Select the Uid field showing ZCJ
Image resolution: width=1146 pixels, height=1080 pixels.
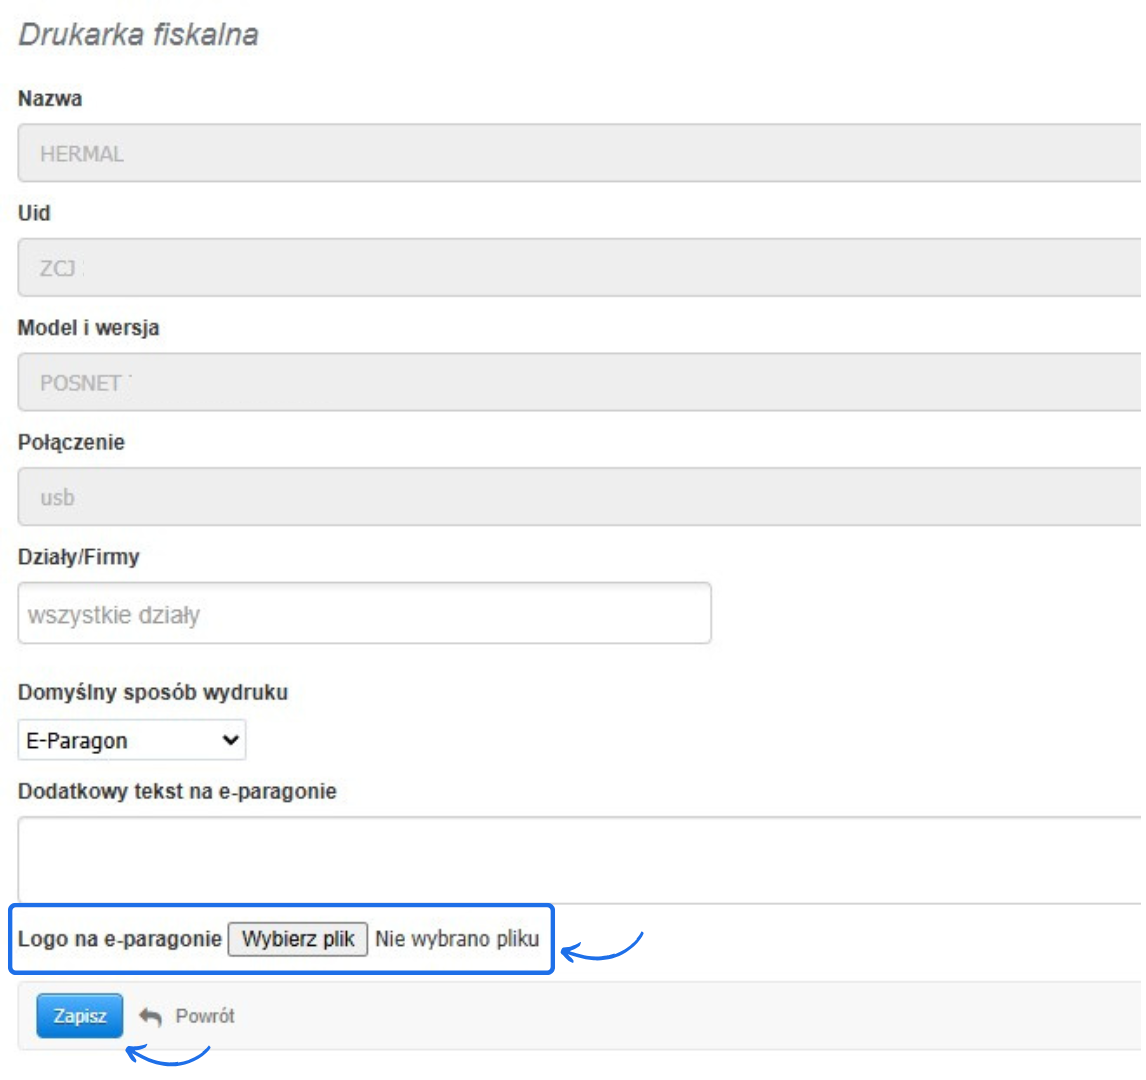580,267
